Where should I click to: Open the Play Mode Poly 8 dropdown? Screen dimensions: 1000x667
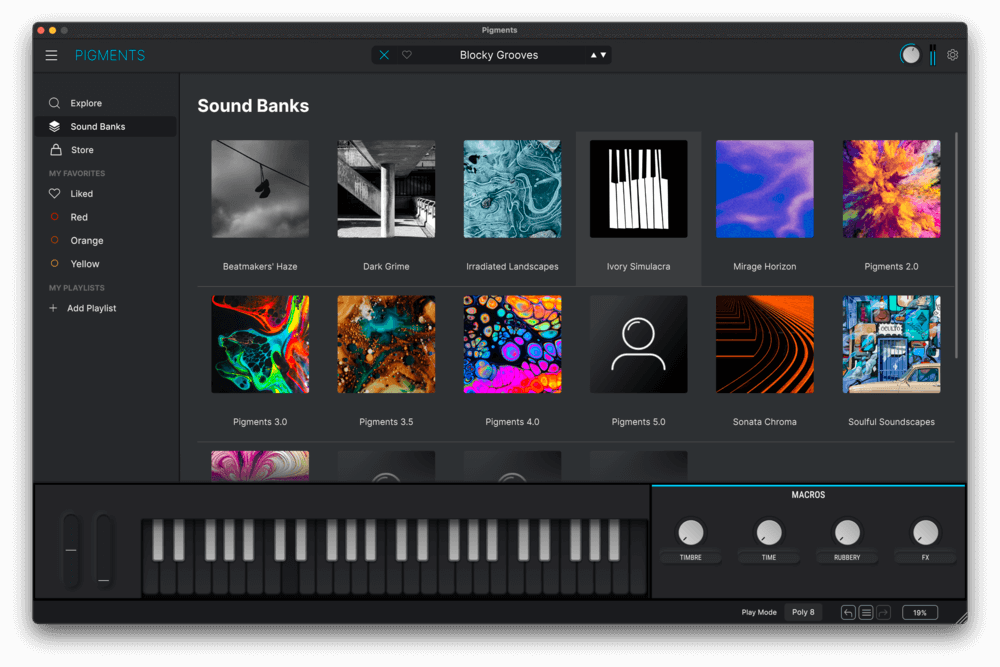803,612
